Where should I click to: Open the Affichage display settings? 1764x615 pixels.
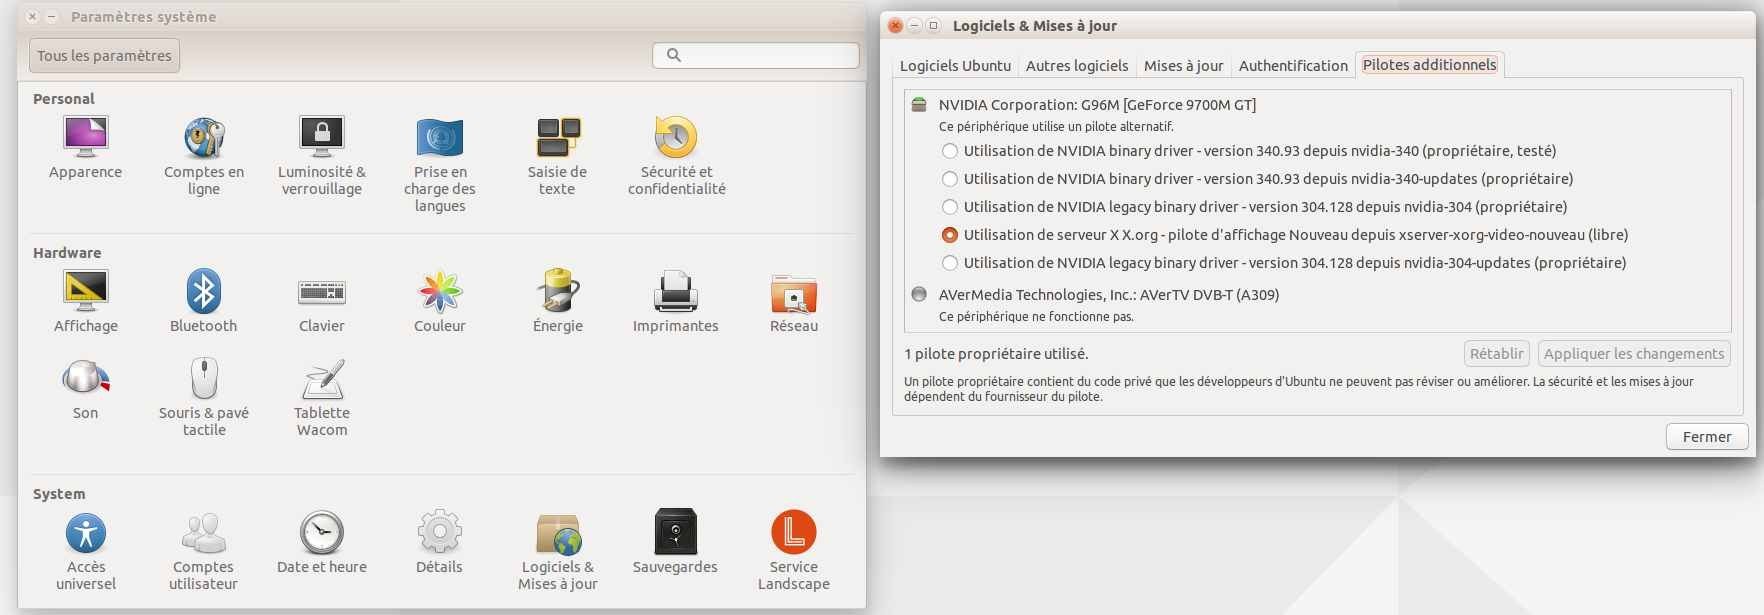point(85,292)
